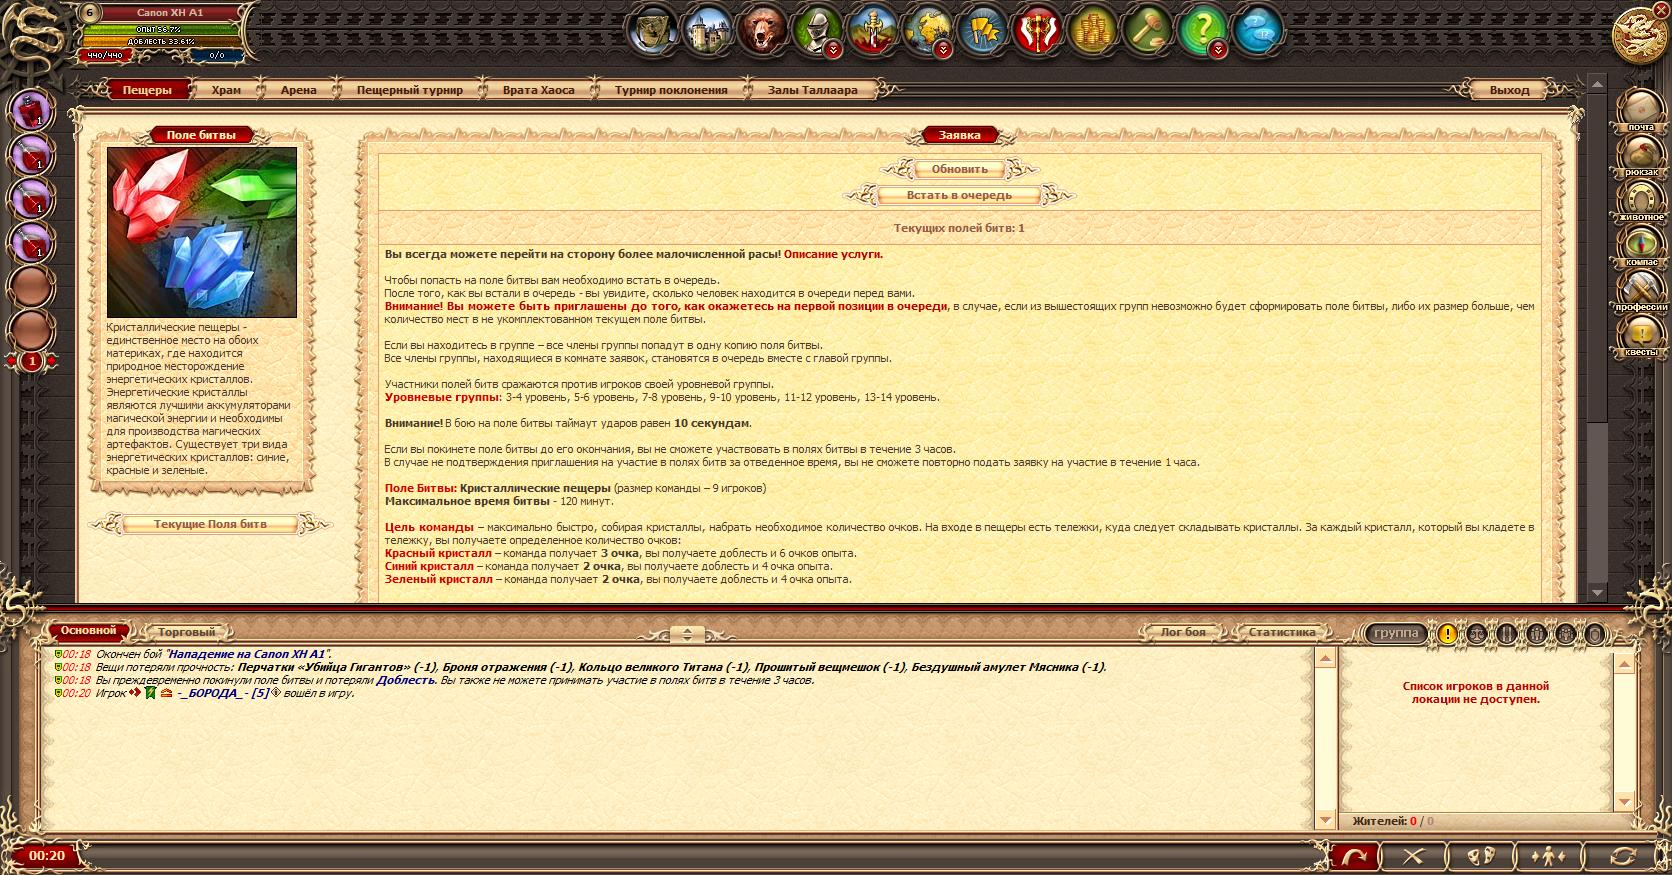Open the Врата Хаоса tab
Image resolution: width=1672 pixels, height=875 pixels.
click(x=539, y=90)
